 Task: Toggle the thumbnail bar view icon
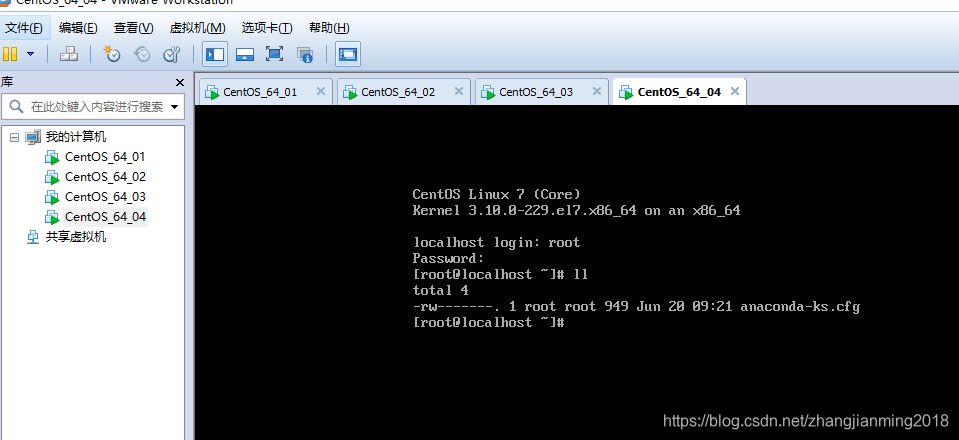tap(245, 54)
